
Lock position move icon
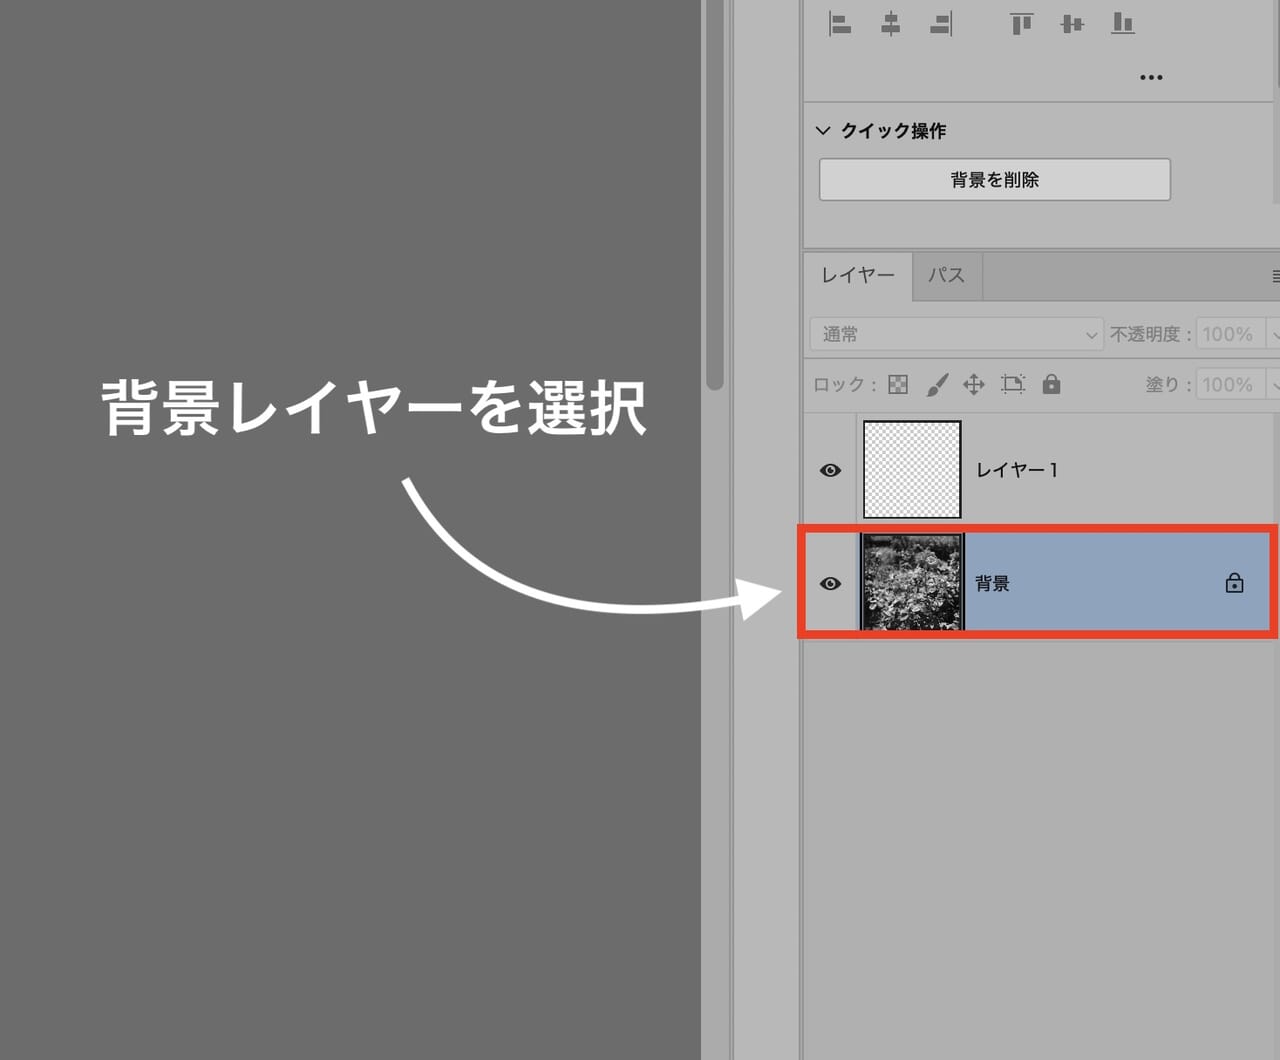974,384
